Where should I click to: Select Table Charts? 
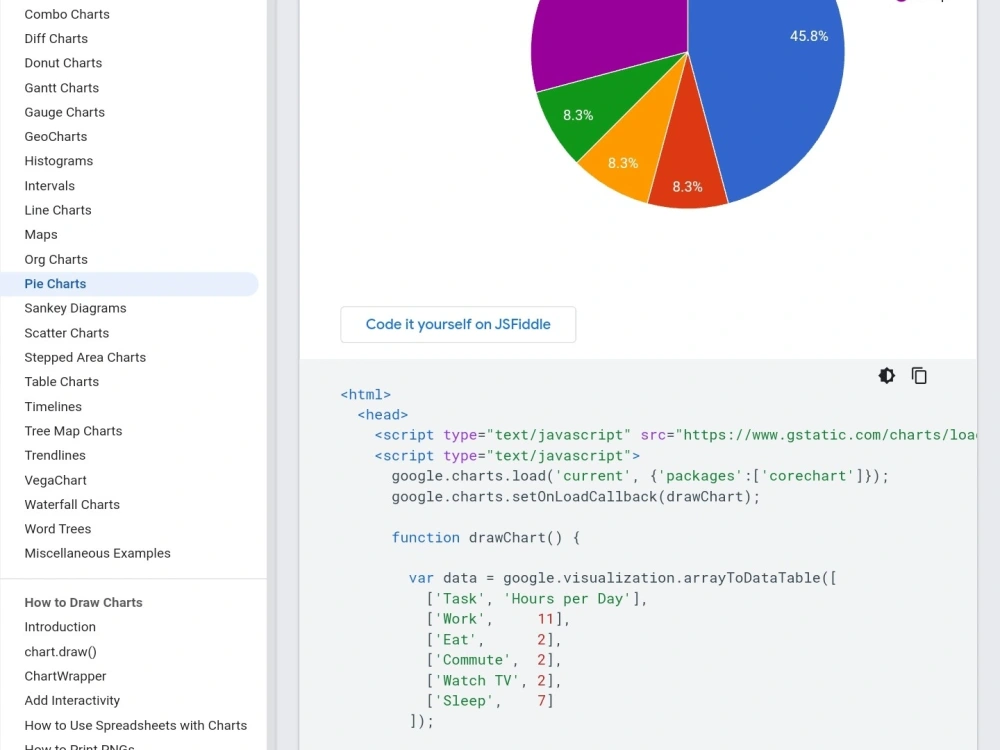point(62,381)
